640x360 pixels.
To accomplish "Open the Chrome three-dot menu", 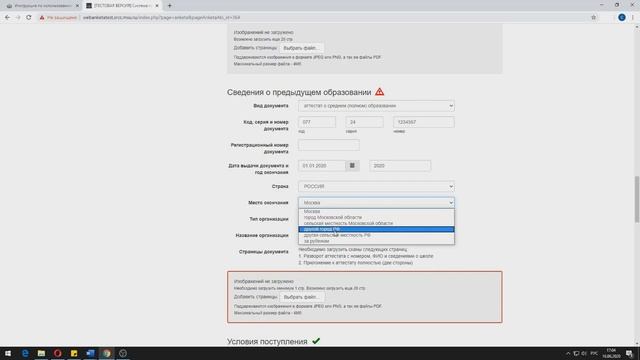I will [633, 17].
